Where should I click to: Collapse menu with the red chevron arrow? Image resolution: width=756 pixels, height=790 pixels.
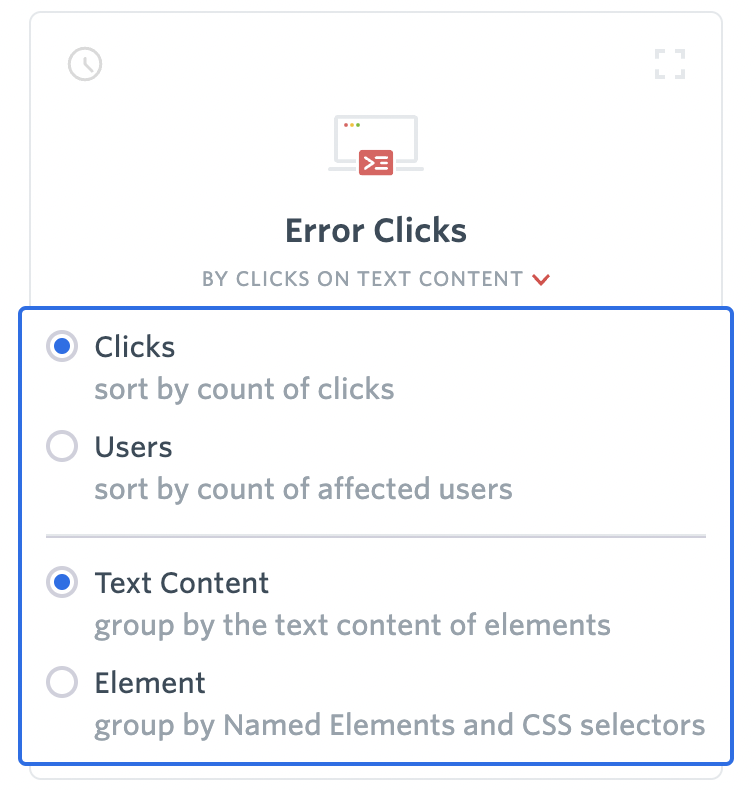(x=541, y=280)
